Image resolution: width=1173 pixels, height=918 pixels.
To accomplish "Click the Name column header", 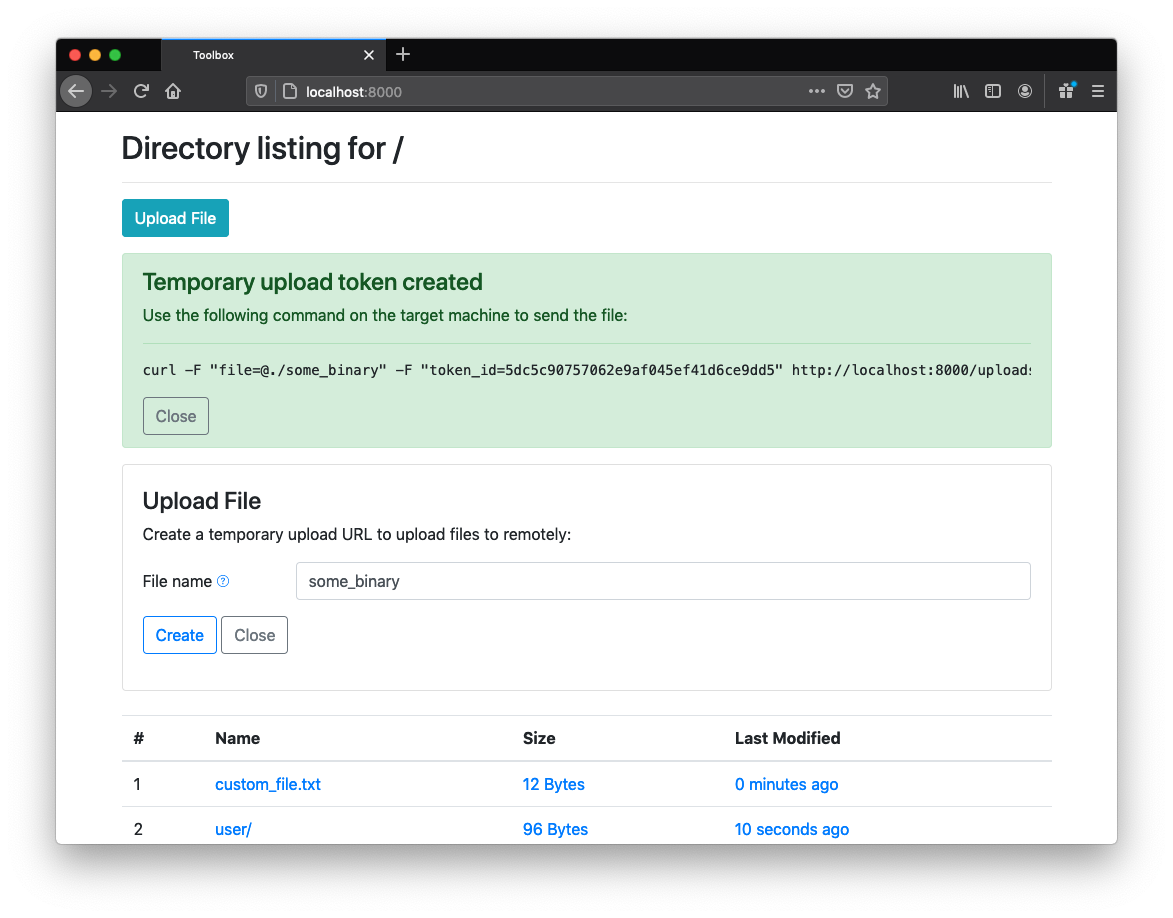I will [237, 738].
